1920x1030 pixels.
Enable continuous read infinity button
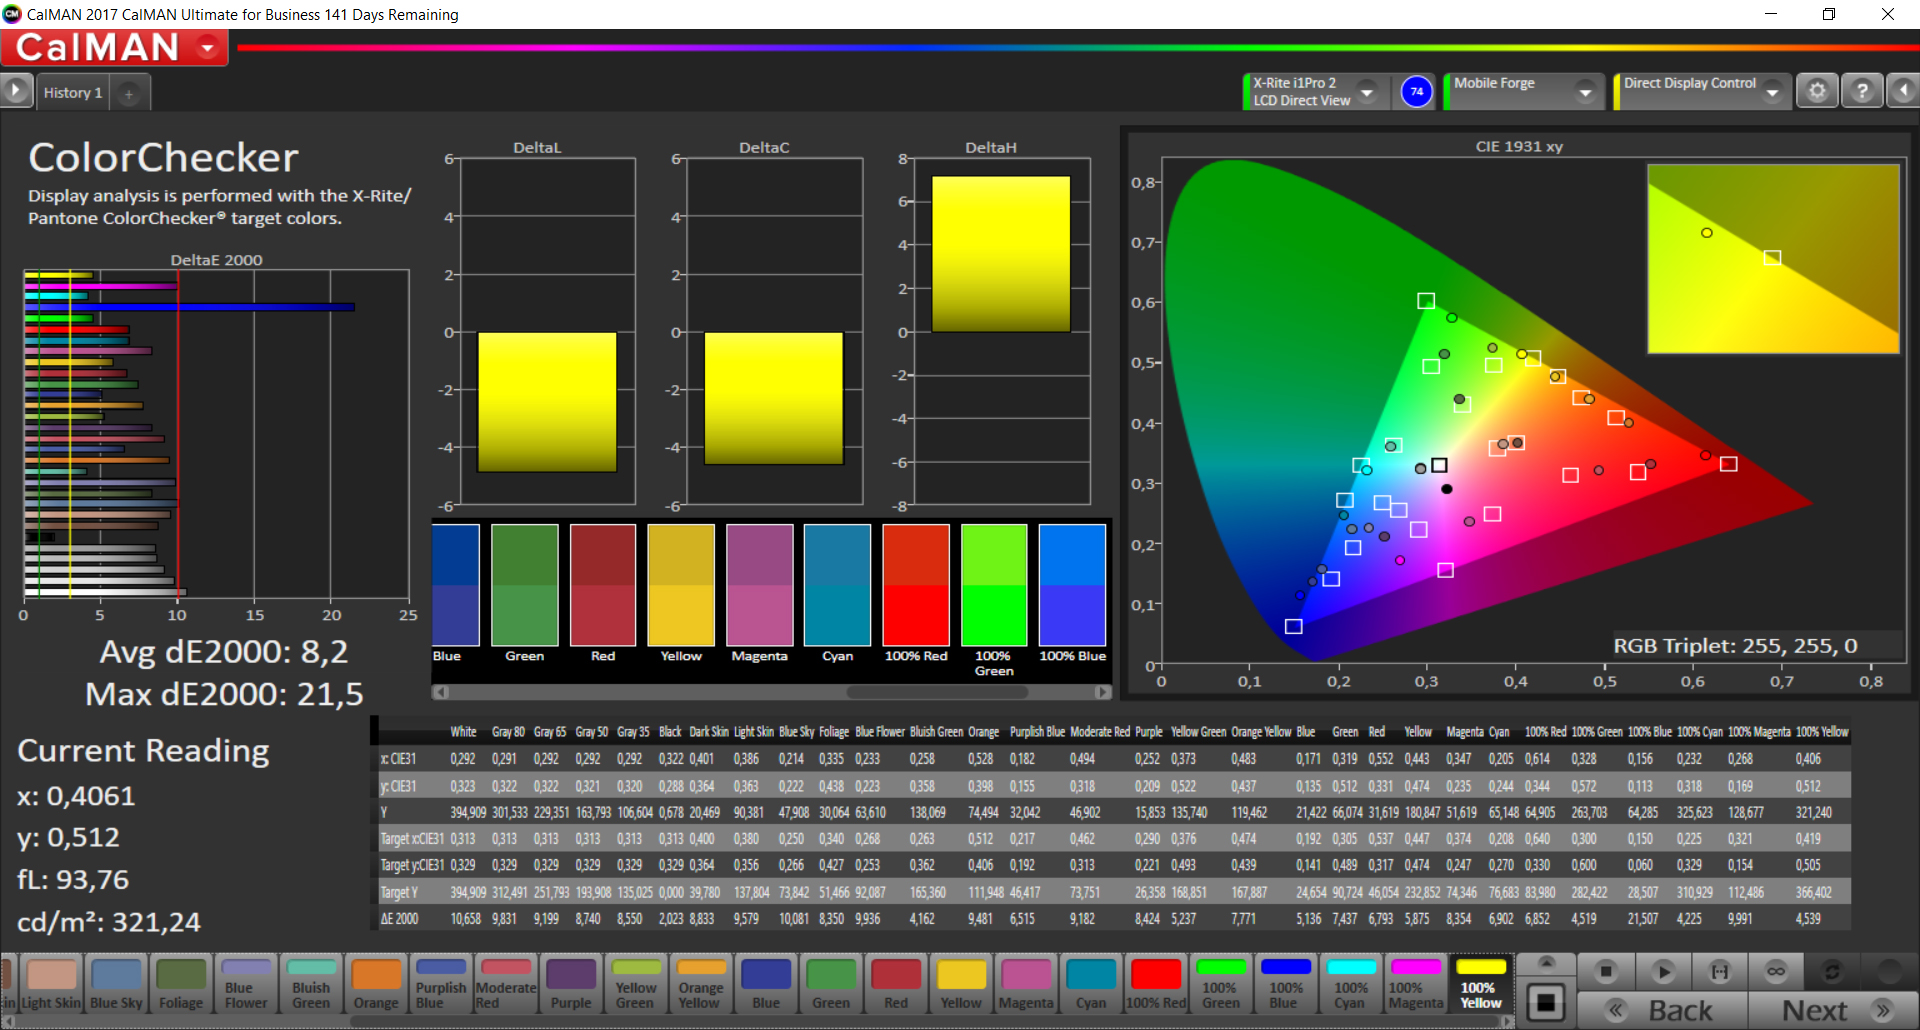tap(1776, 971)
